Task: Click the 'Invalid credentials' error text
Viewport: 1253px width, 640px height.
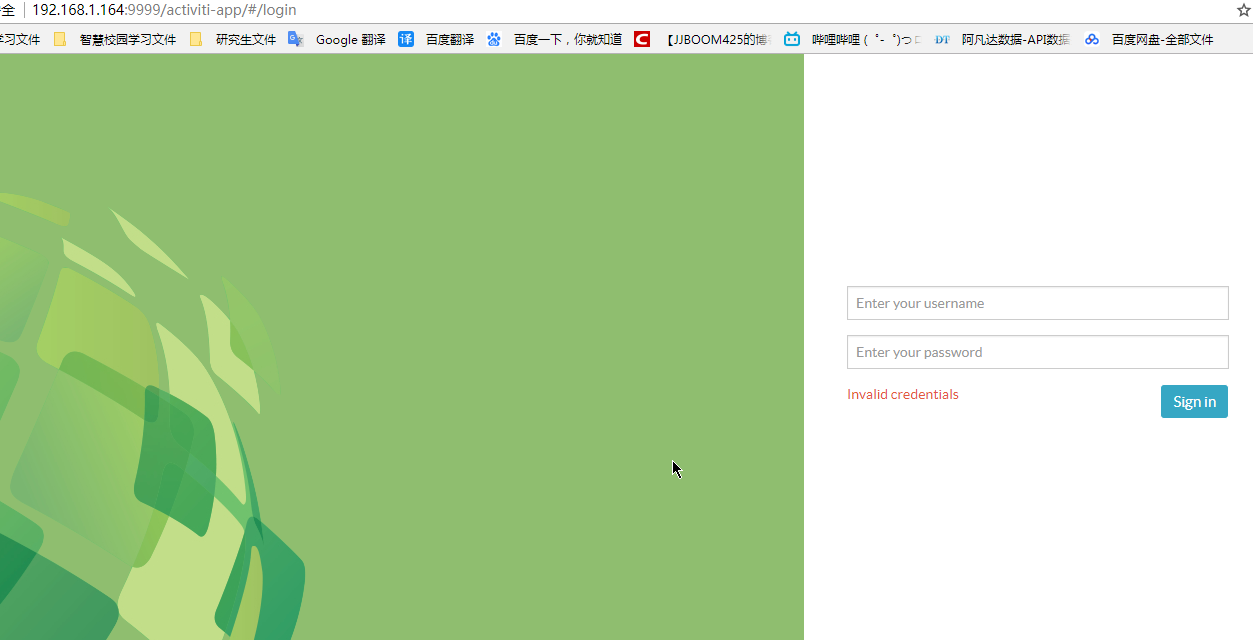Action: tap(903, 394)
